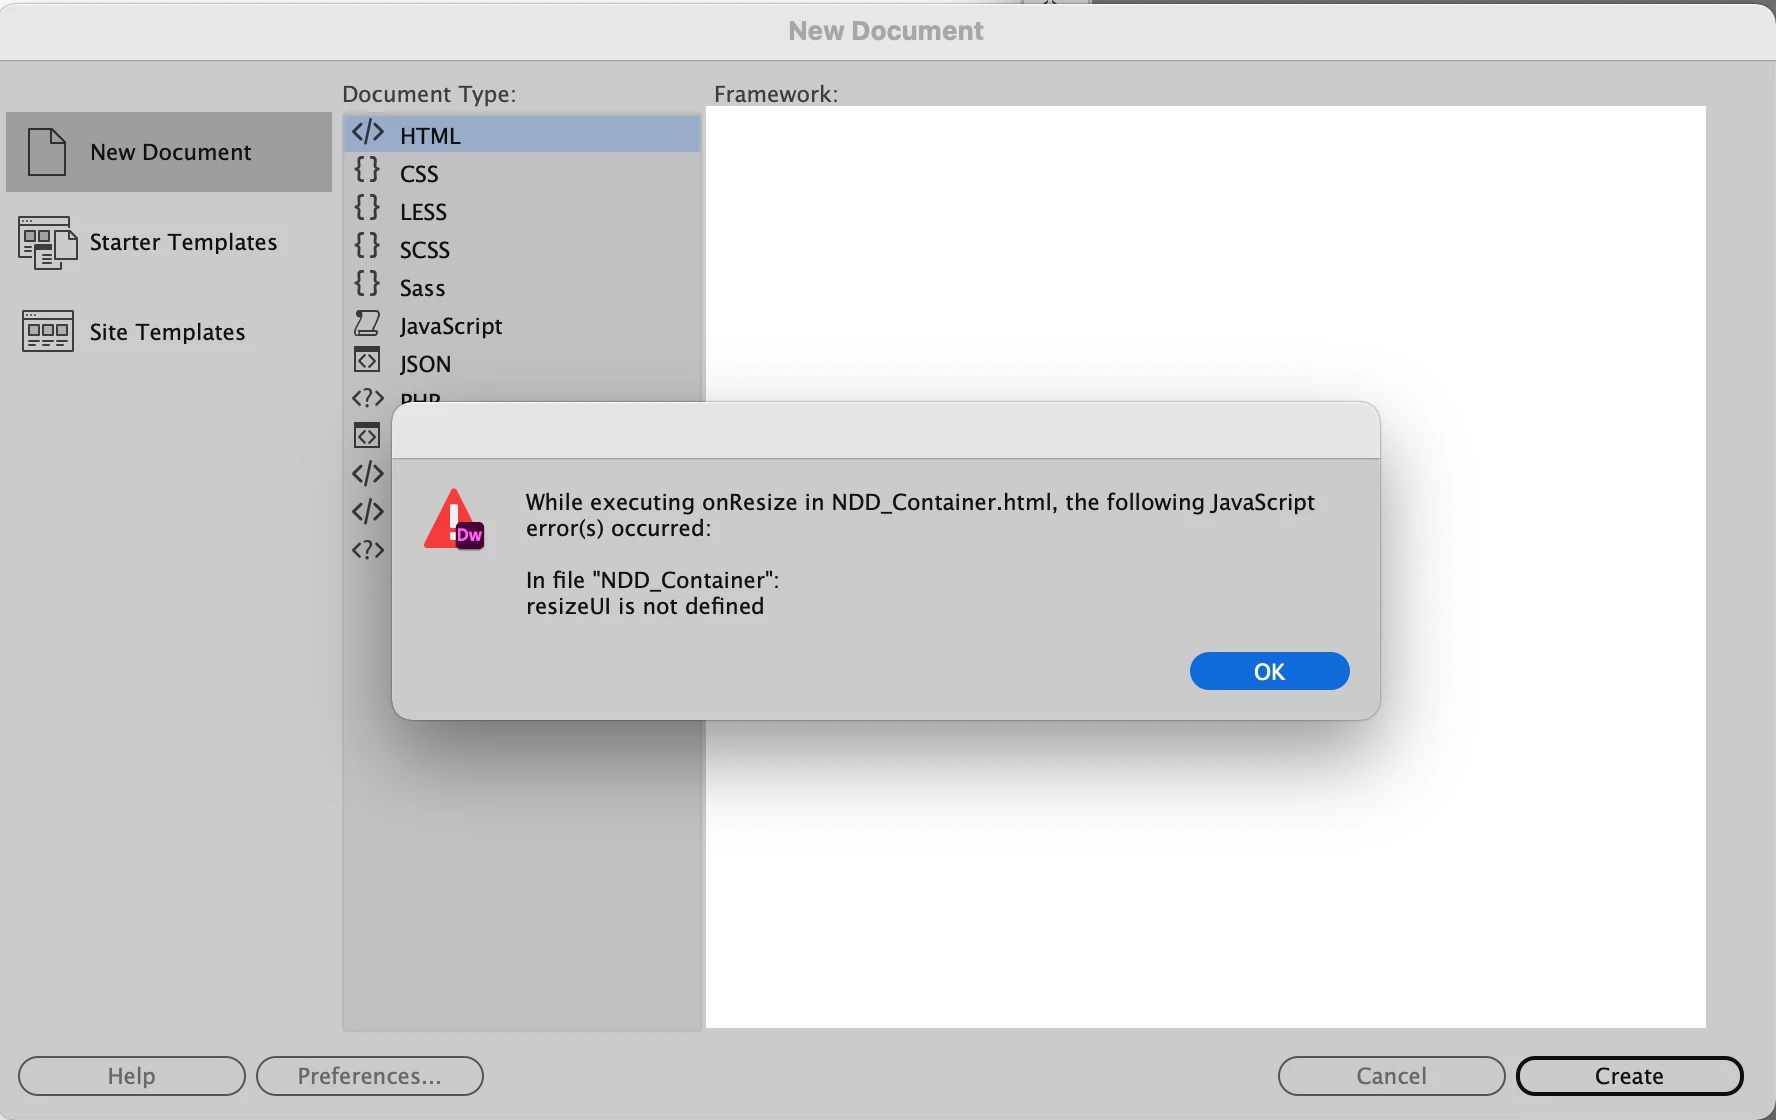Click the Site Templates icon

[x=47, y=332]
